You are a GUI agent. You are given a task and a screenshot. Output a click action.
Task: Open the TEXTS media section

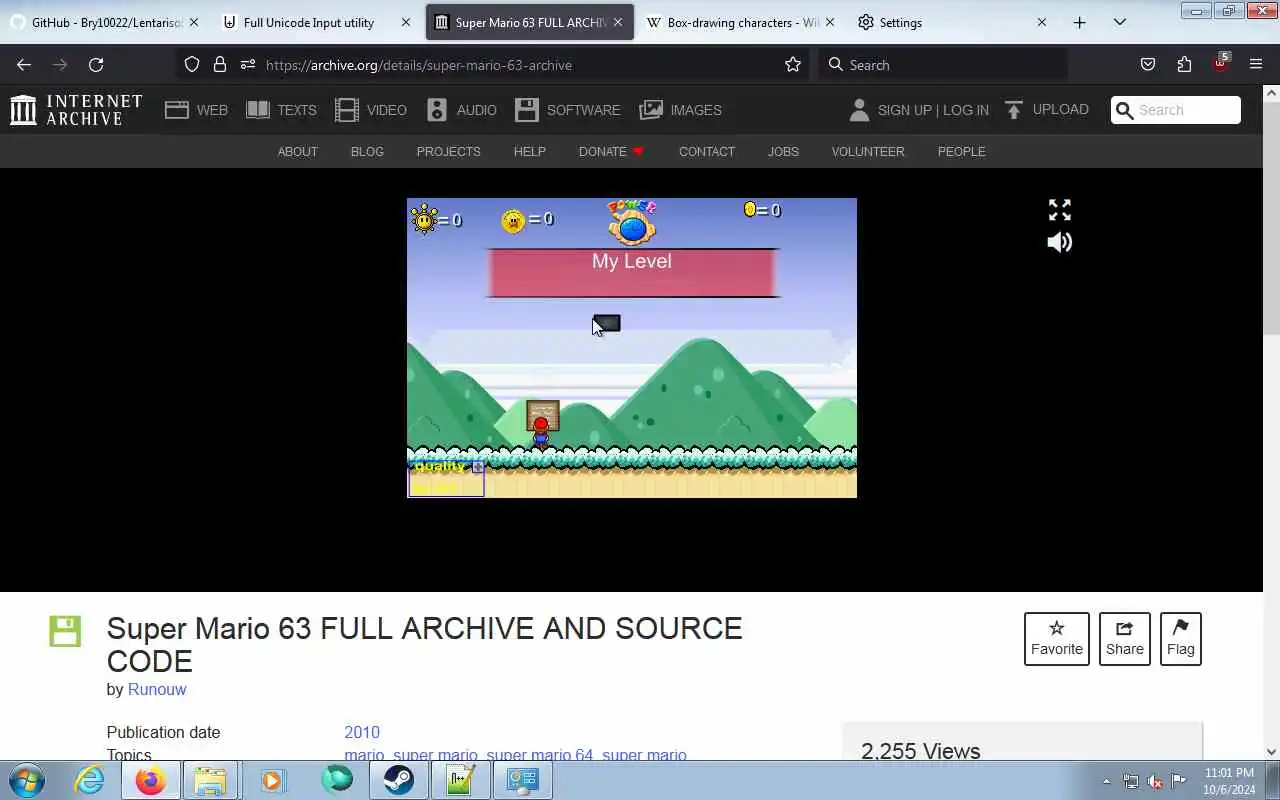click(x=281, y=110)
